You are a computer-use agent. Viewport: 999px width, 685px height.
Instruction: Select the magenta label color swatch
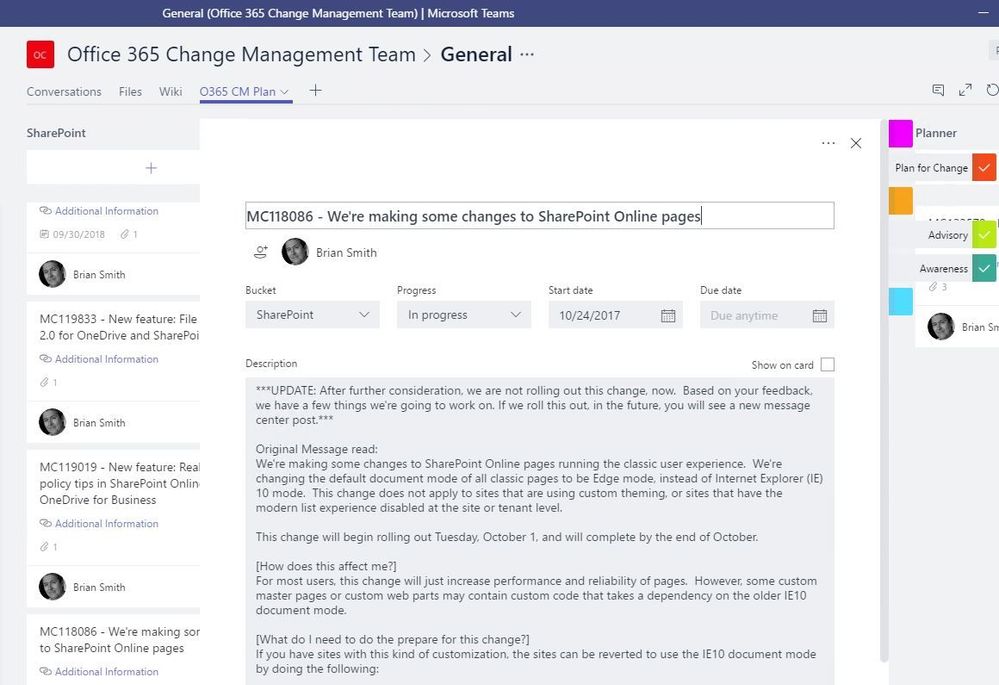coord(901,133)
